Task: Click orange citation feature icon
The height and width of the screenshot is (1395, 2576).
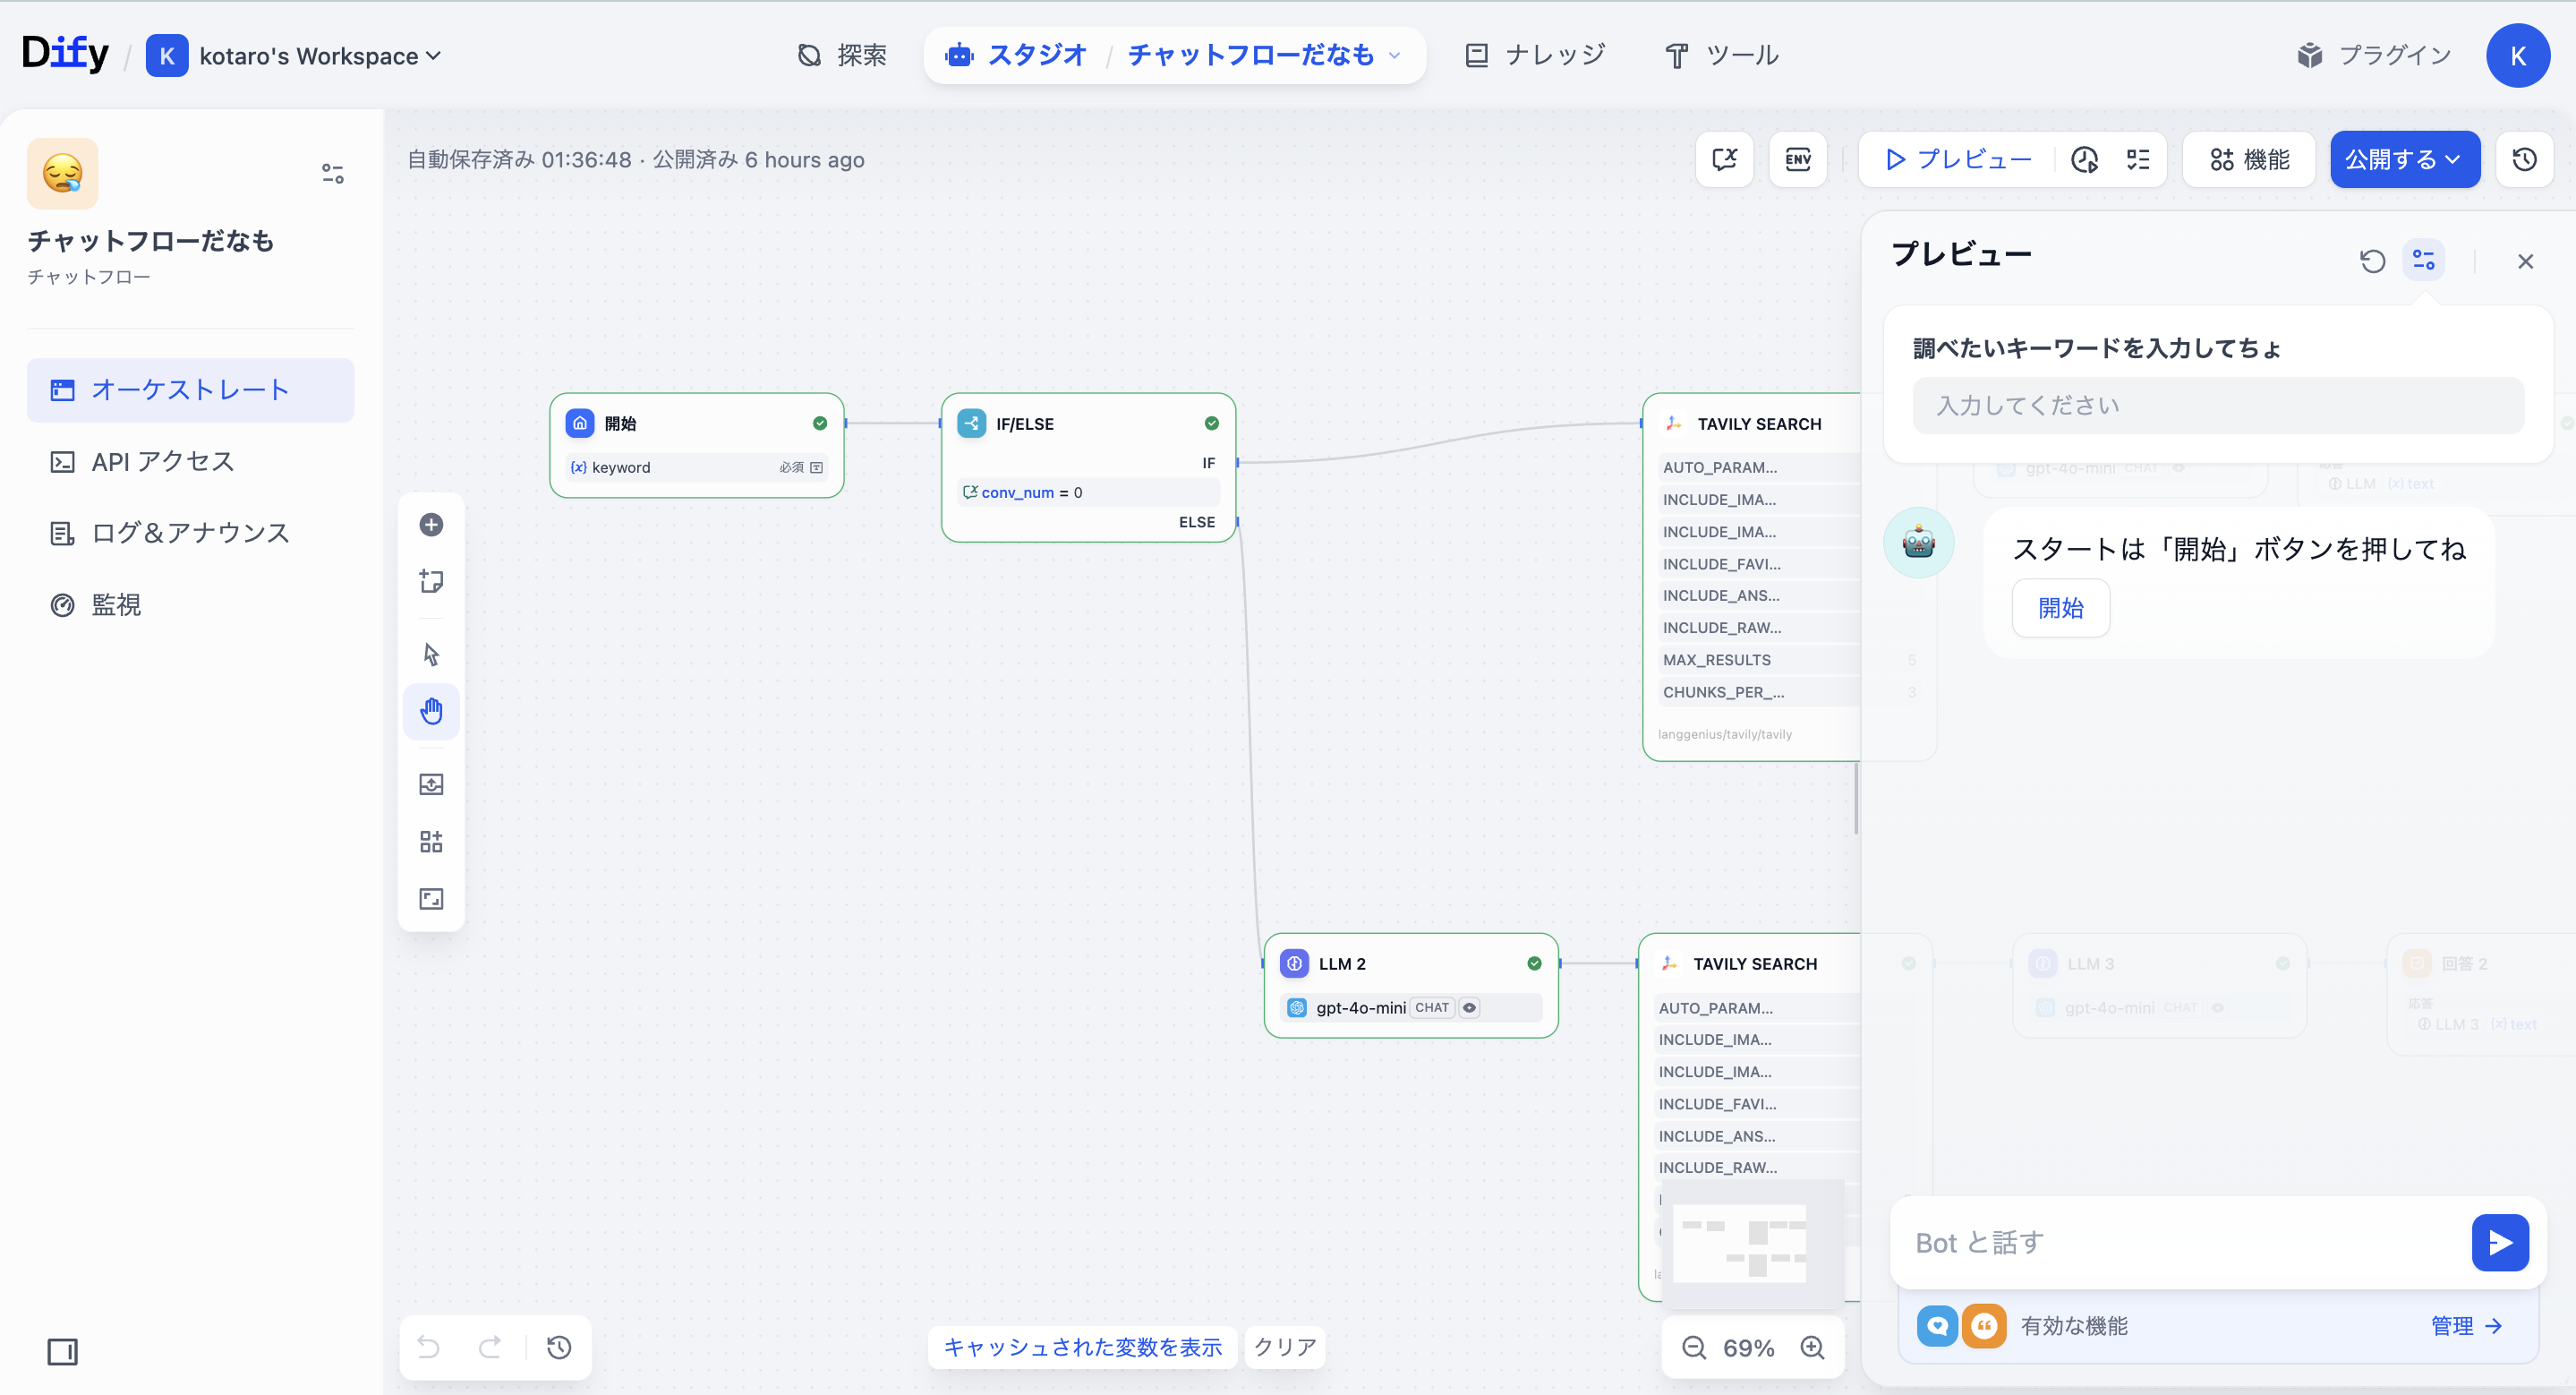Action: [x=1984, y=1326]
